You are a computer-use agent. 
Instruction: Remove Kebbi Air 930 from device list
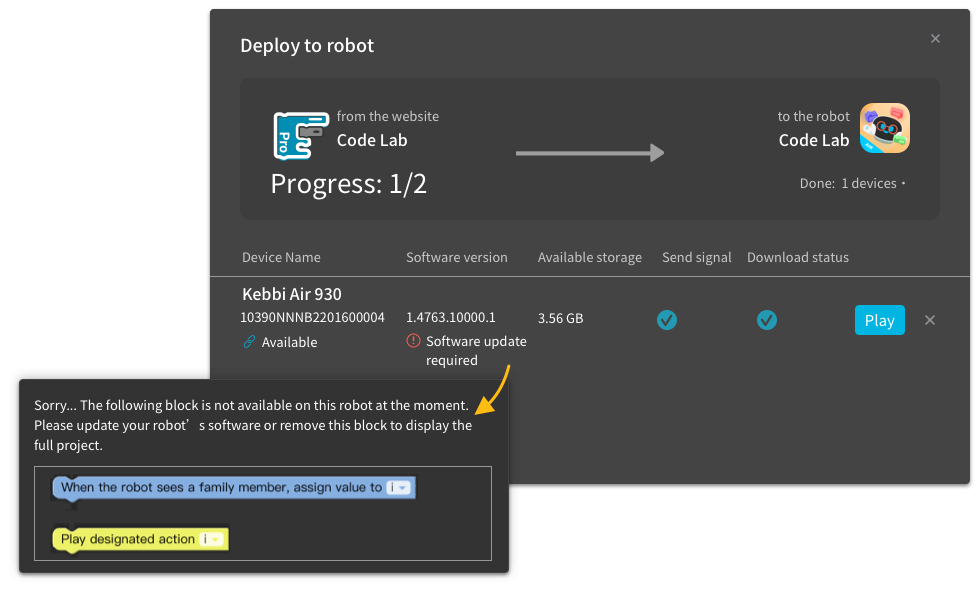pos(930,320)
